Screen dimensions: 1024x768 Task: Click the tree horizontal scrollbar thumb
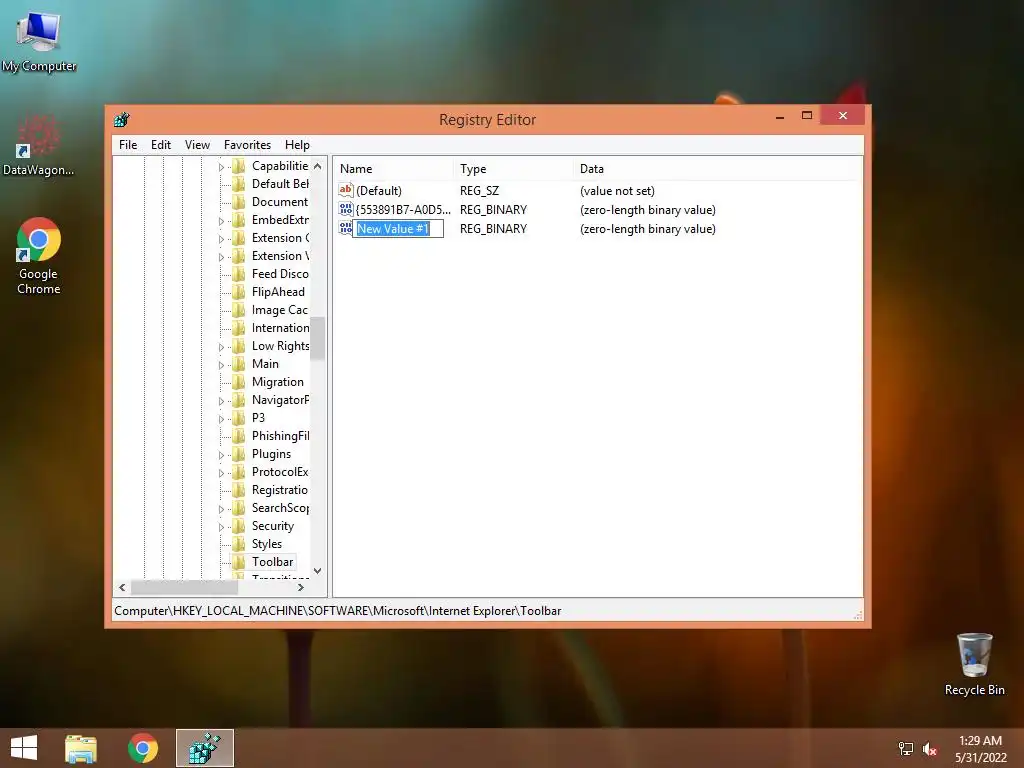tap(184, 587)
